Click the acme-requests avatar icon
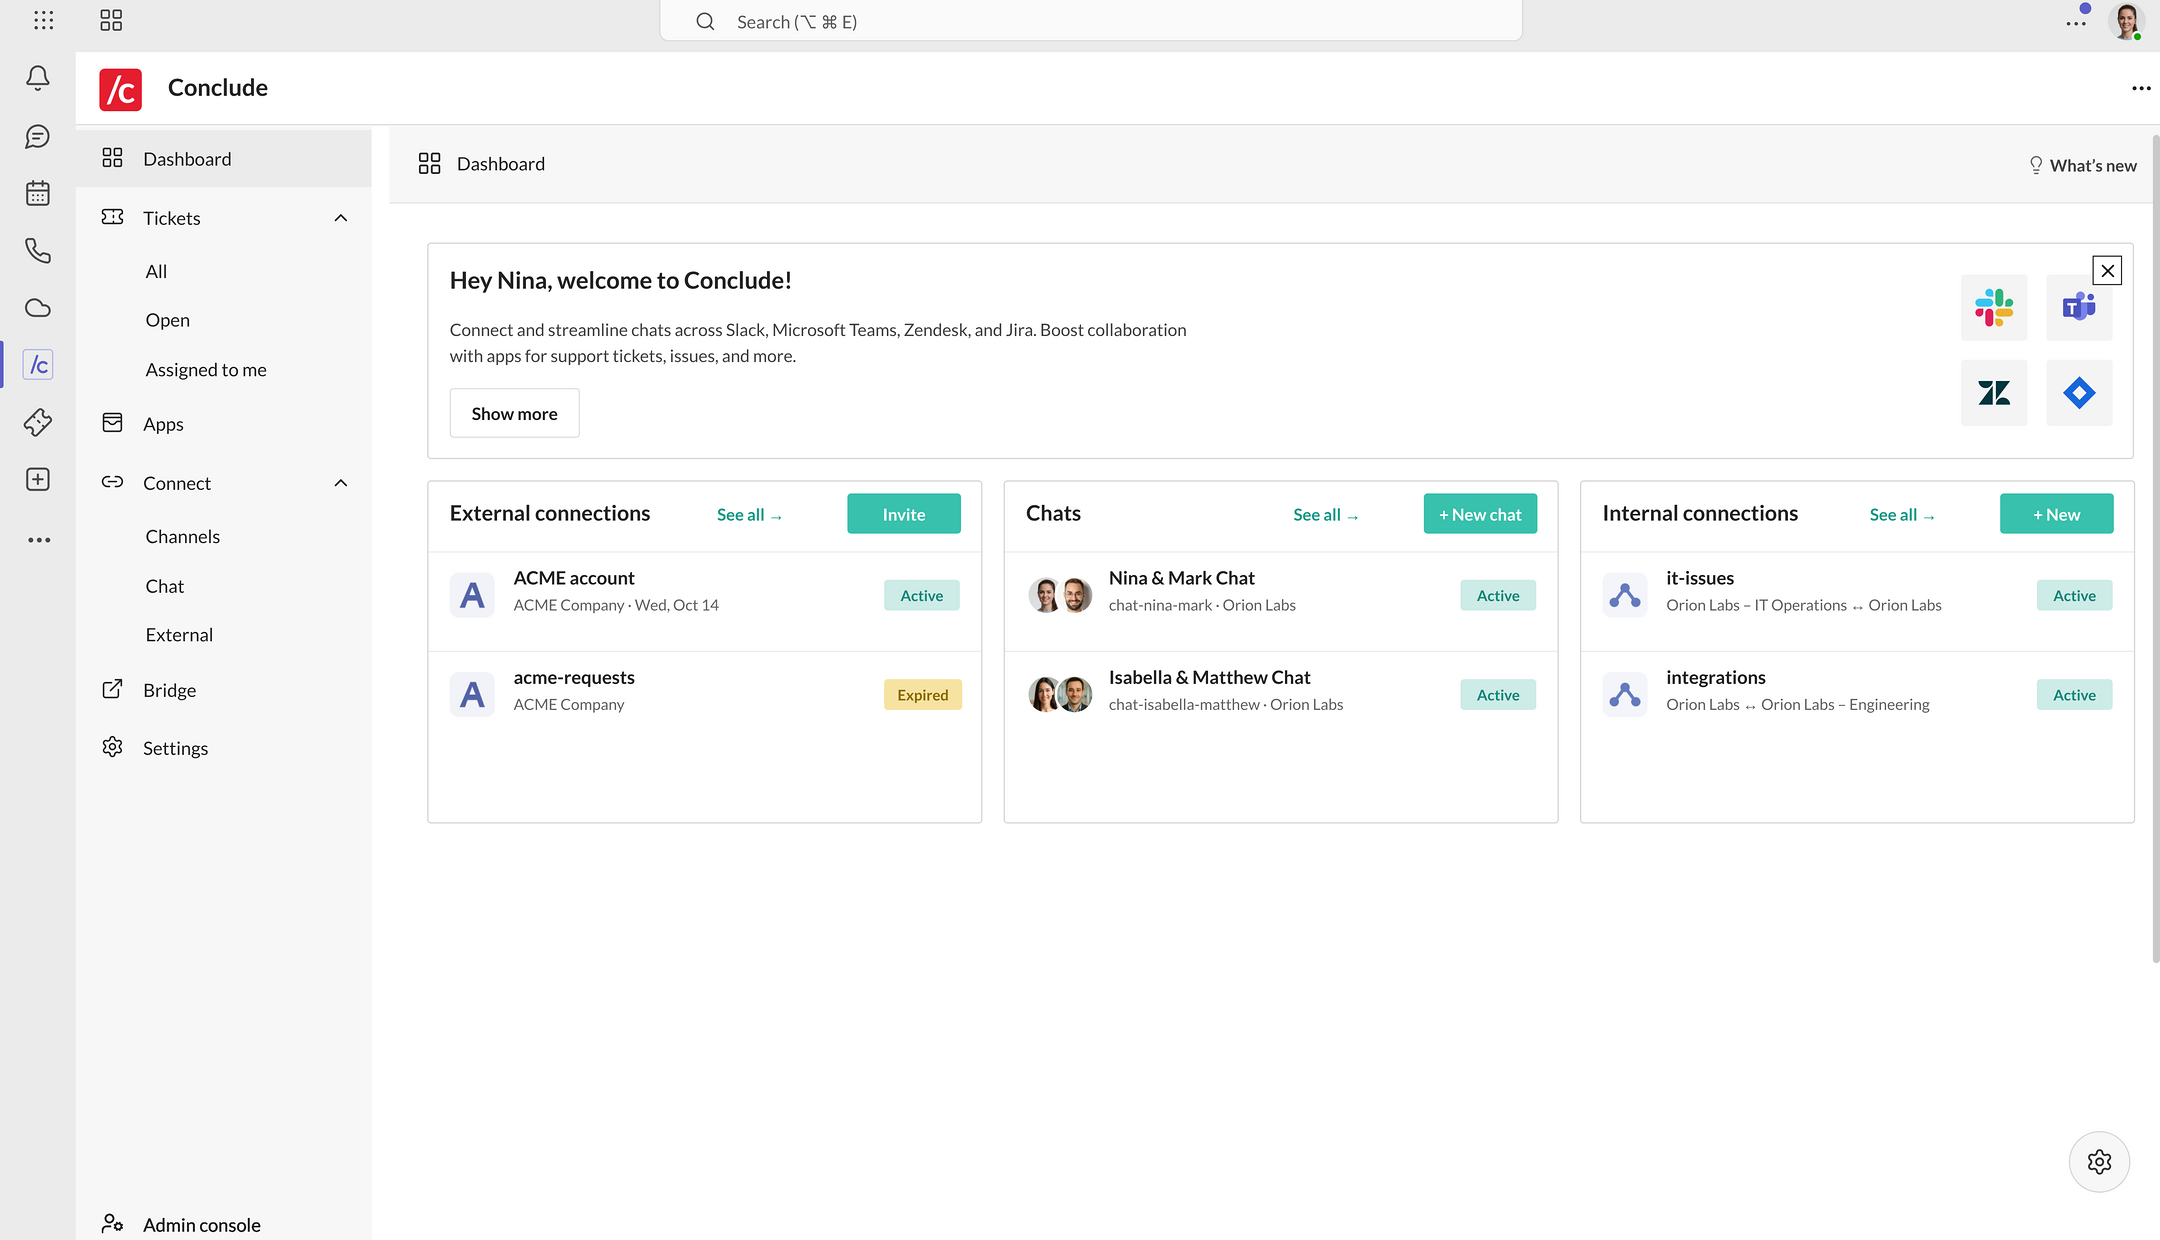The height and width of the screenshot is (1240, 2160). click(472, 694)
